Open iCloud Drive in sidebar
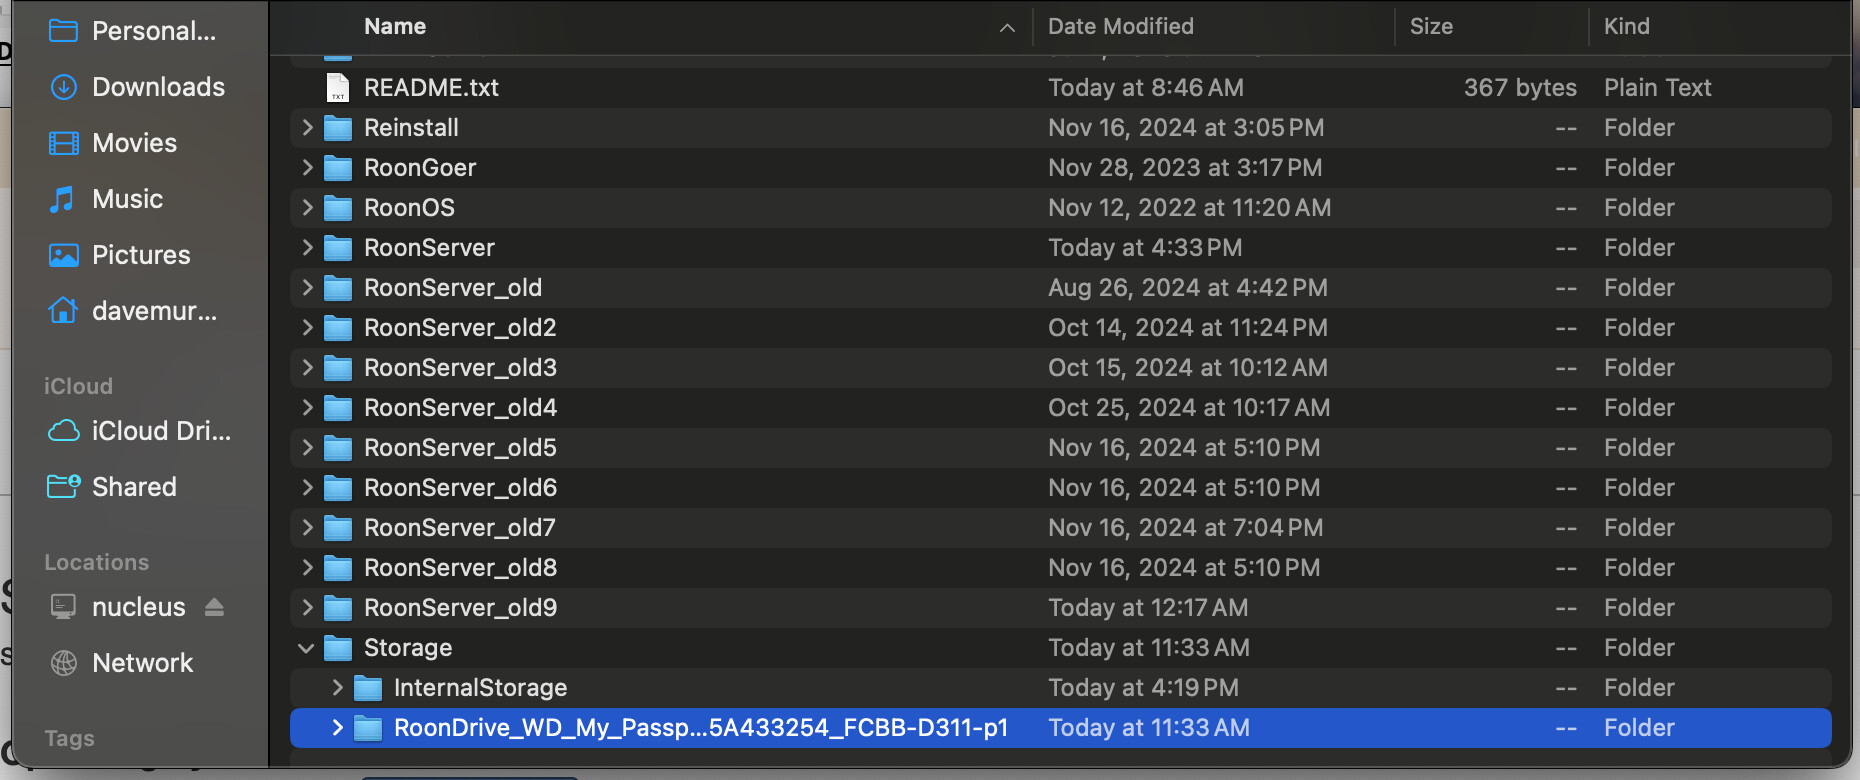This screenshot has height=780, width=1860. click(140, 431)
